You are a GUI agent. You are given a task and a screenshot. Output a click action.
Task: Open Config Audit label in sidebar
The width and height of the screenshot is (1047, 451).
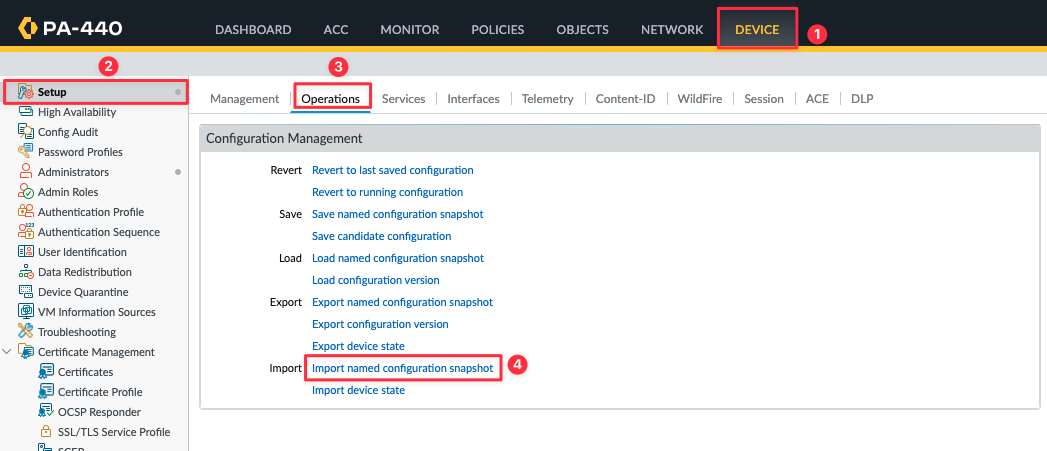(x=68, y=132)
